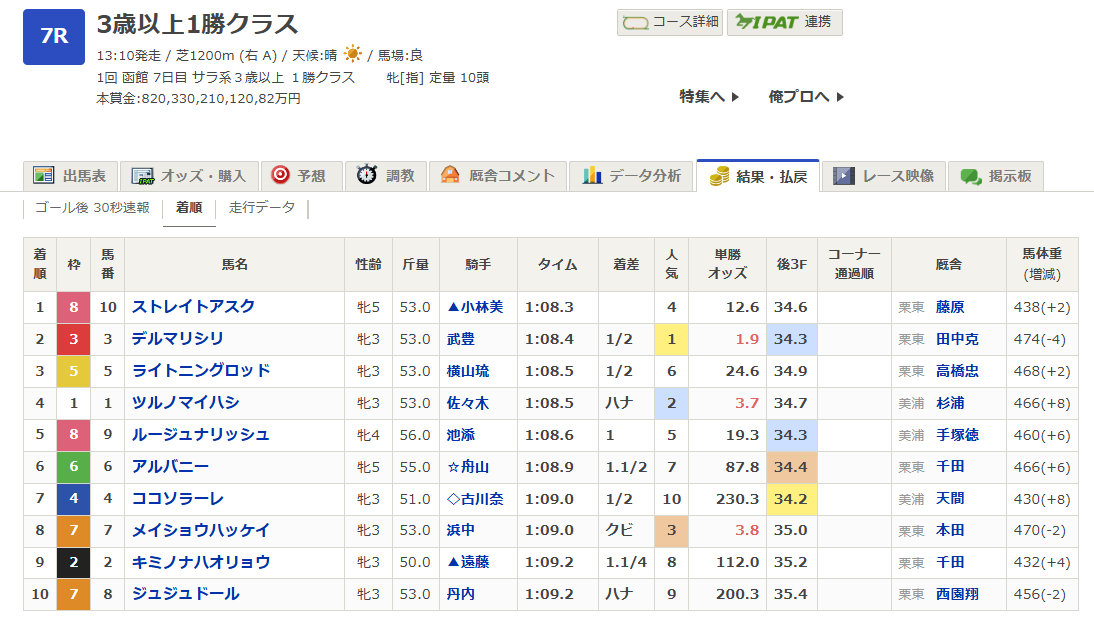Open trainer 本田 page
The width and height of the screenshot is (1094, 631).
[x=950, y=530]
